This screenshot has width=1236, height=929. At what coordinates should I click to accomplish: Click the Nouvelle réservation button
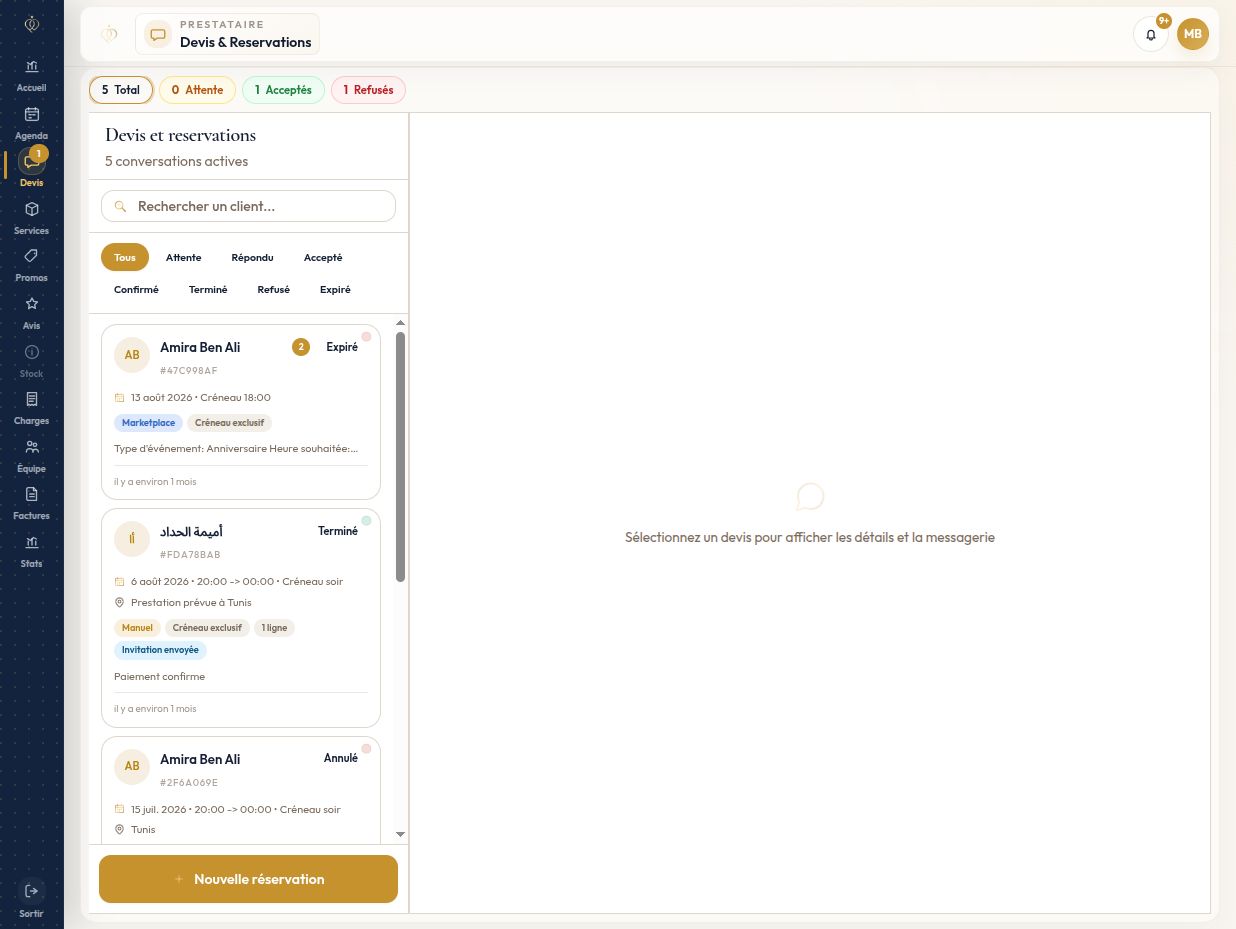pyautogui.click(x=248, y=879)
